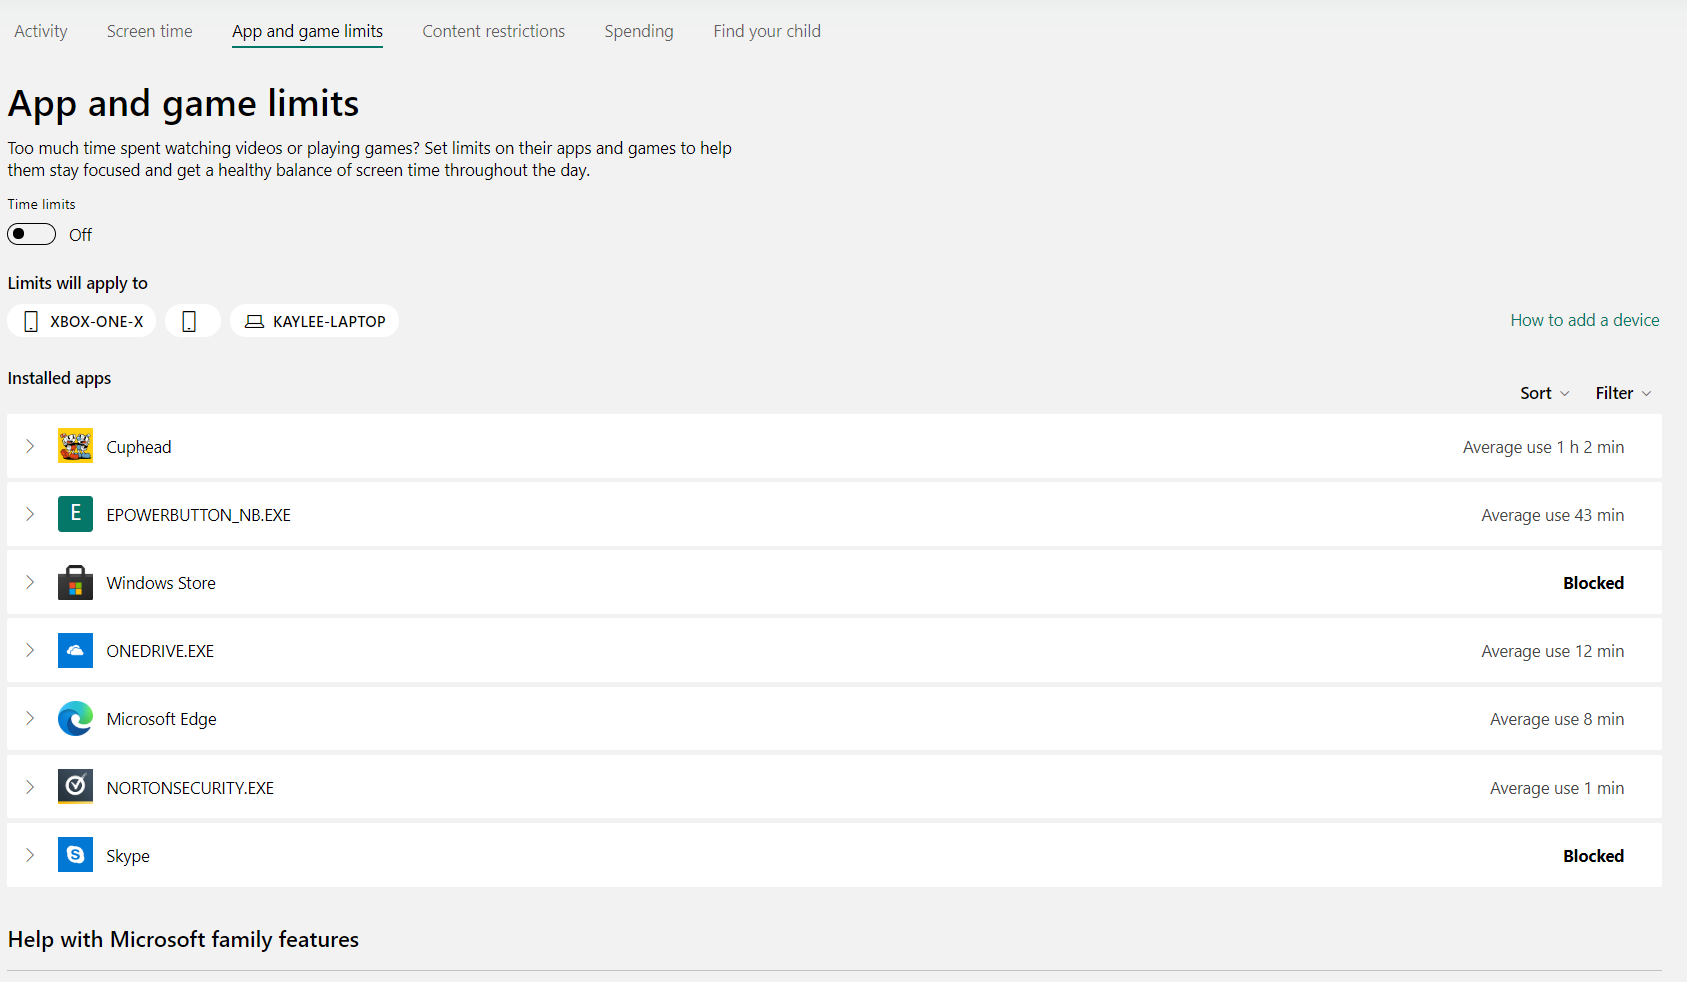The height and width of the screenshot is (982, 1687).
Task: Expand the Cuphead row chevron
Action: (x=30, y=446)
